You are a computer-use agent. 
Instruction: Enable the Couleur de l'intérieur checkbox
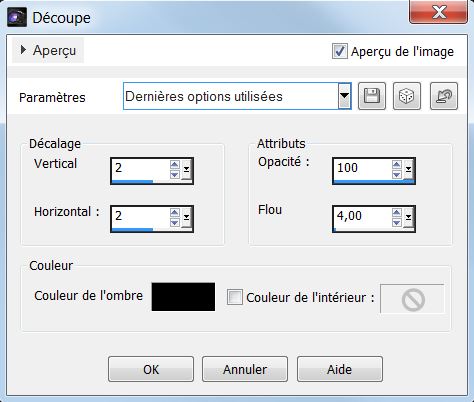(x=235, y=297)
